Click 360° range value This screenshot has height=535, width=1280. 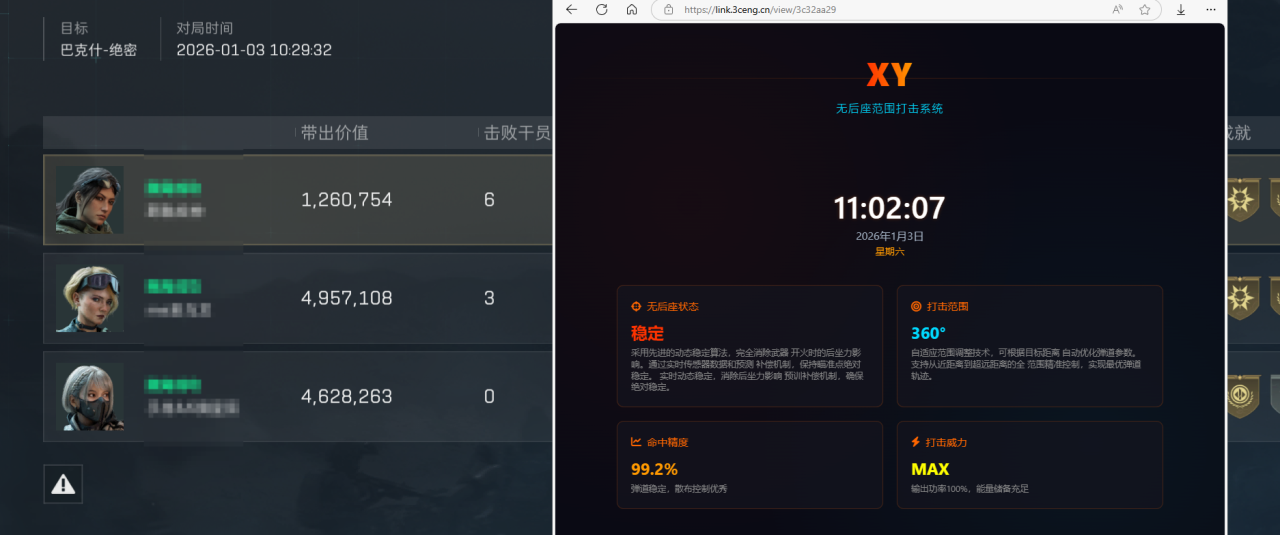(928, 333)
